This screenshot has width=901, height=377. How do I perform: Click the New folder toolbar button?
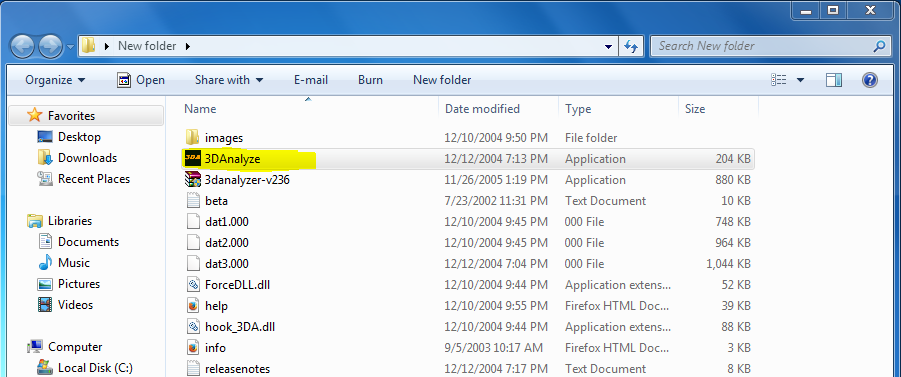pyautogui.click(x=442, y=80)
